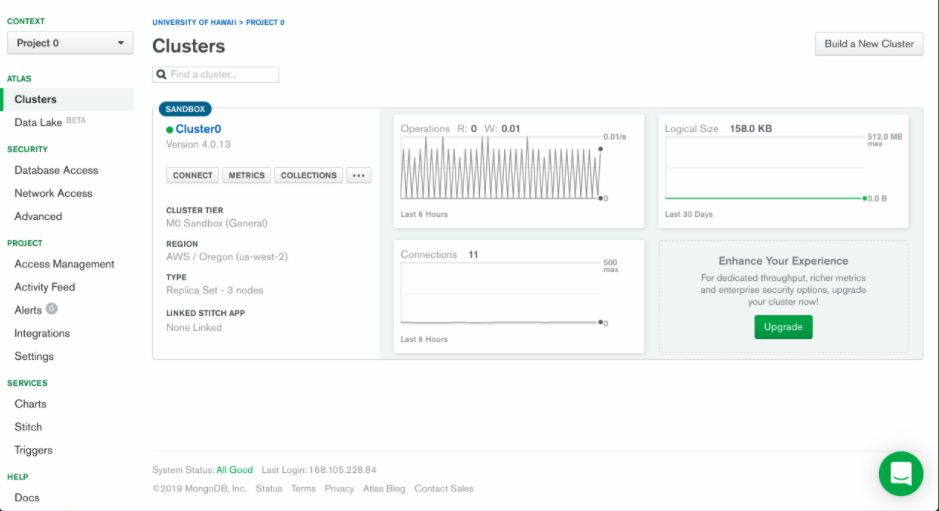Screen dimensions: 939x511
Task: Click Replica Set - 3 nodes text
Action: click(214, 291)
